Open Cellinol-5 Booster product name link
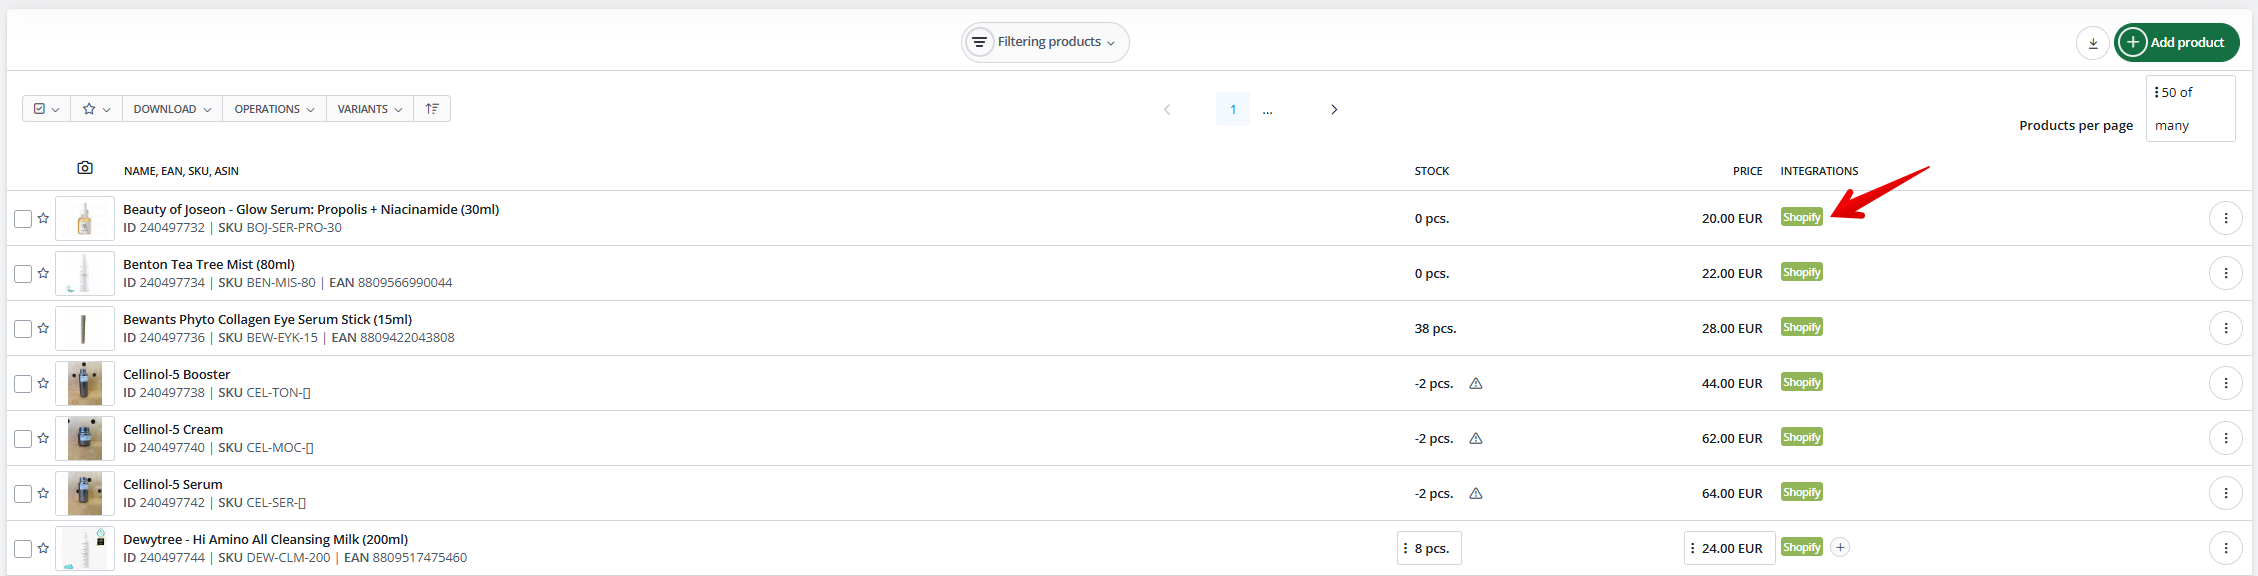This screenshot has width=2258, height=576. 177,374
